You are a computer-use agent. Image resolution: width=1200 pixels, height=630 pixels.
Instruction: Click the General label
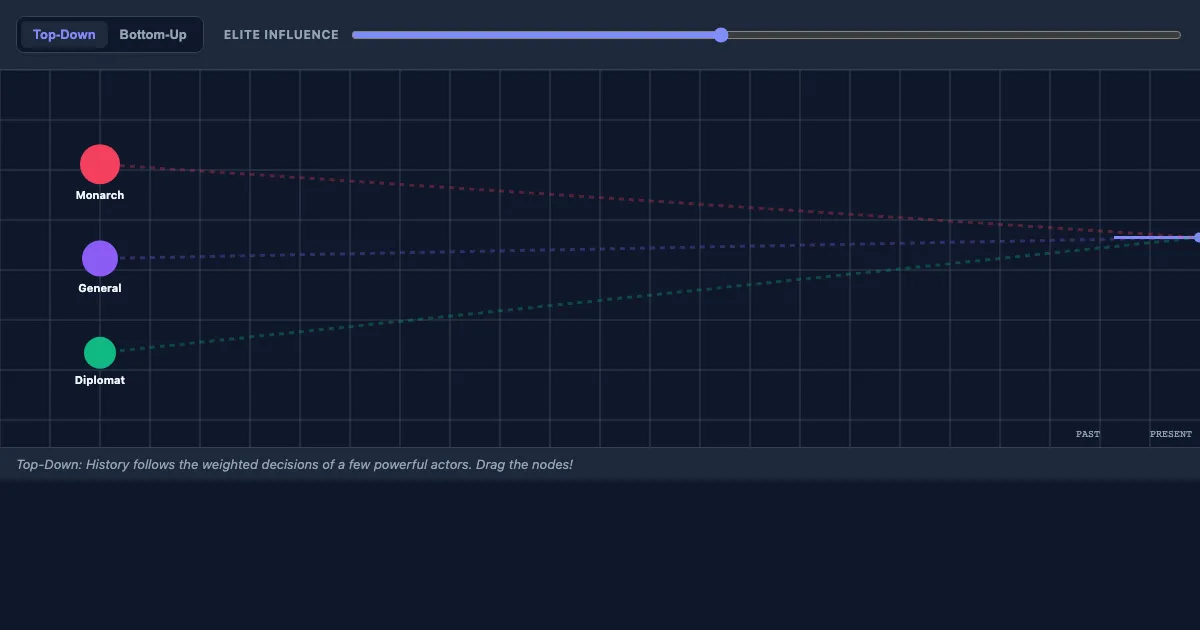pos(100,288)
